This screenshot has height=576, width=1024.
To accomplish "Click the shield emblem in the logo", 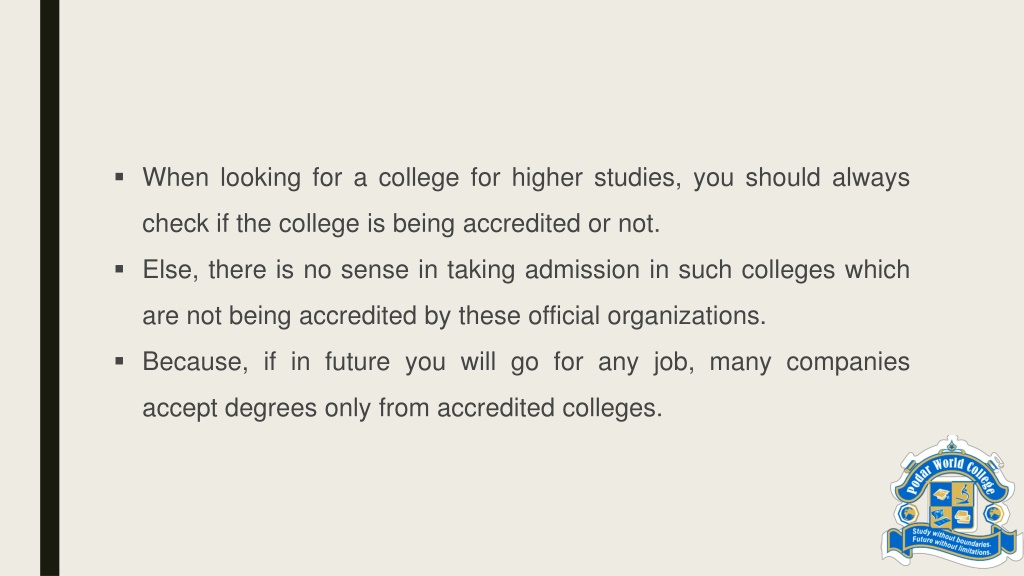I will [x=952, y=505].
